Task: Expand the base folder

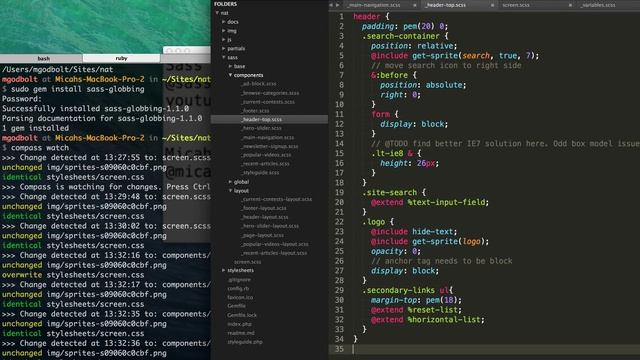Action: coord(231,66)
